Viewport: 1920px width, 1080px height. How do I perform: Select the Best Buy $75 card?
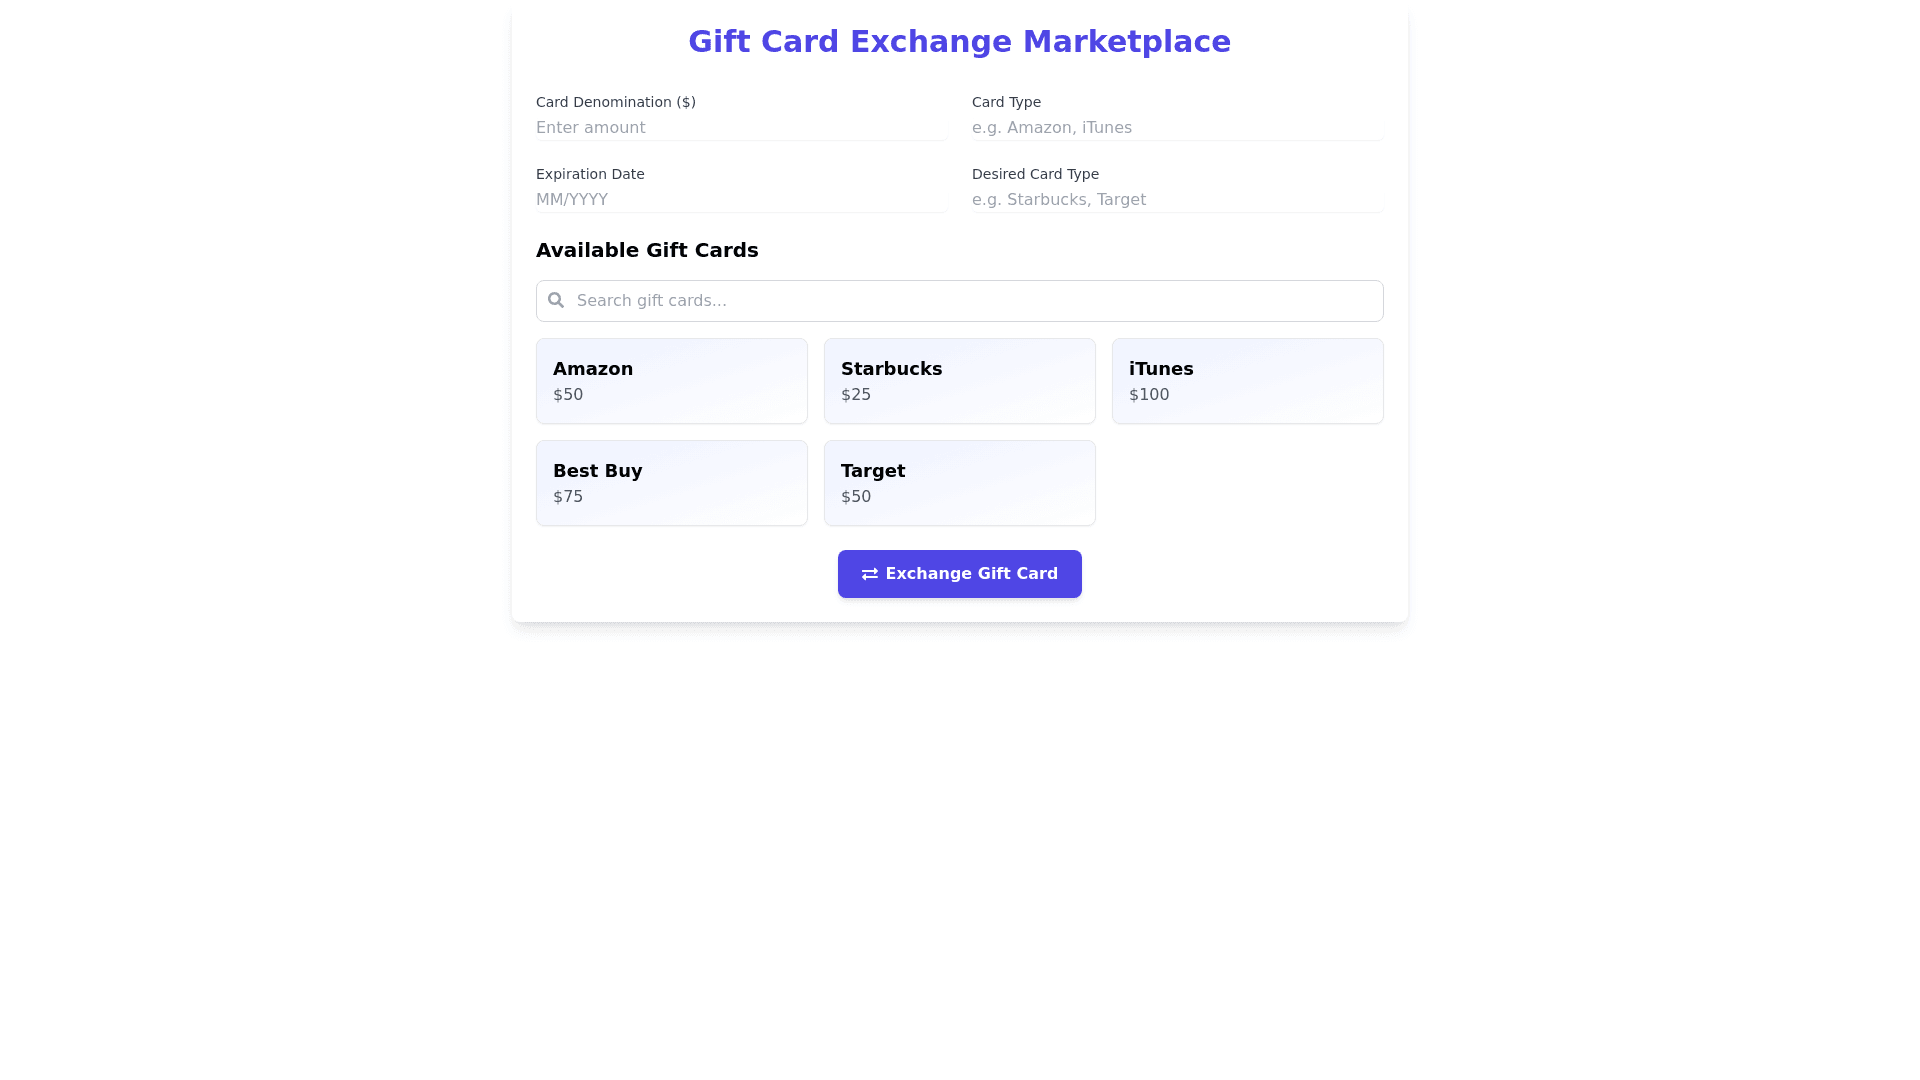coord(671,483)
